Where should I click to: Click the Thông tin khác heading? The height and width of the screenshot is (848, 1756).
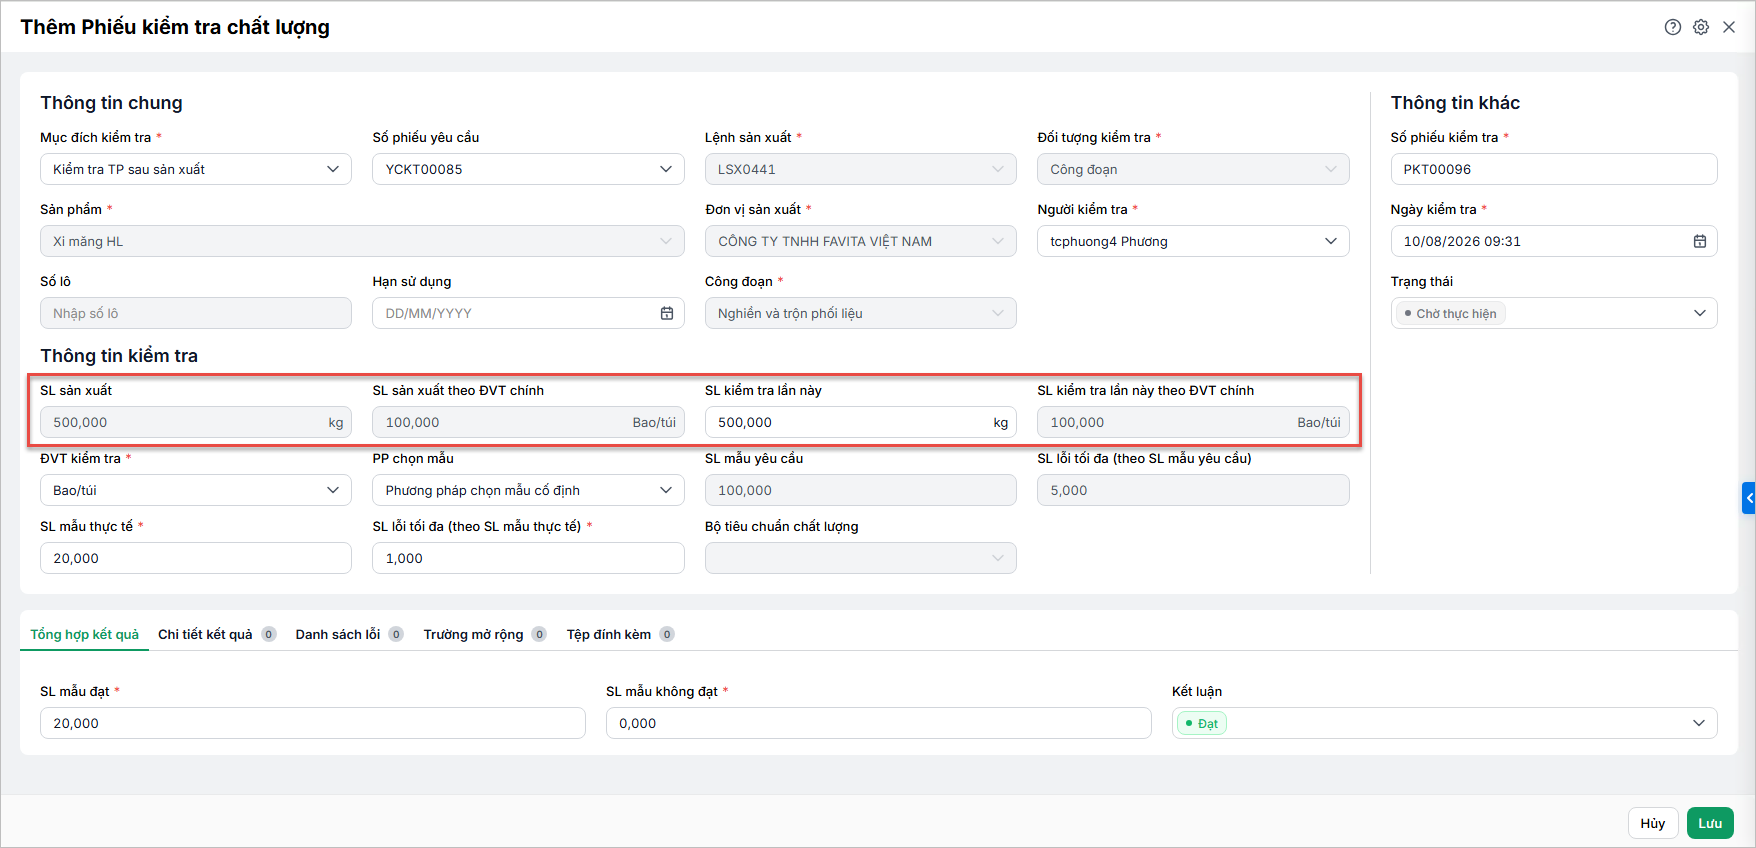1455,103
